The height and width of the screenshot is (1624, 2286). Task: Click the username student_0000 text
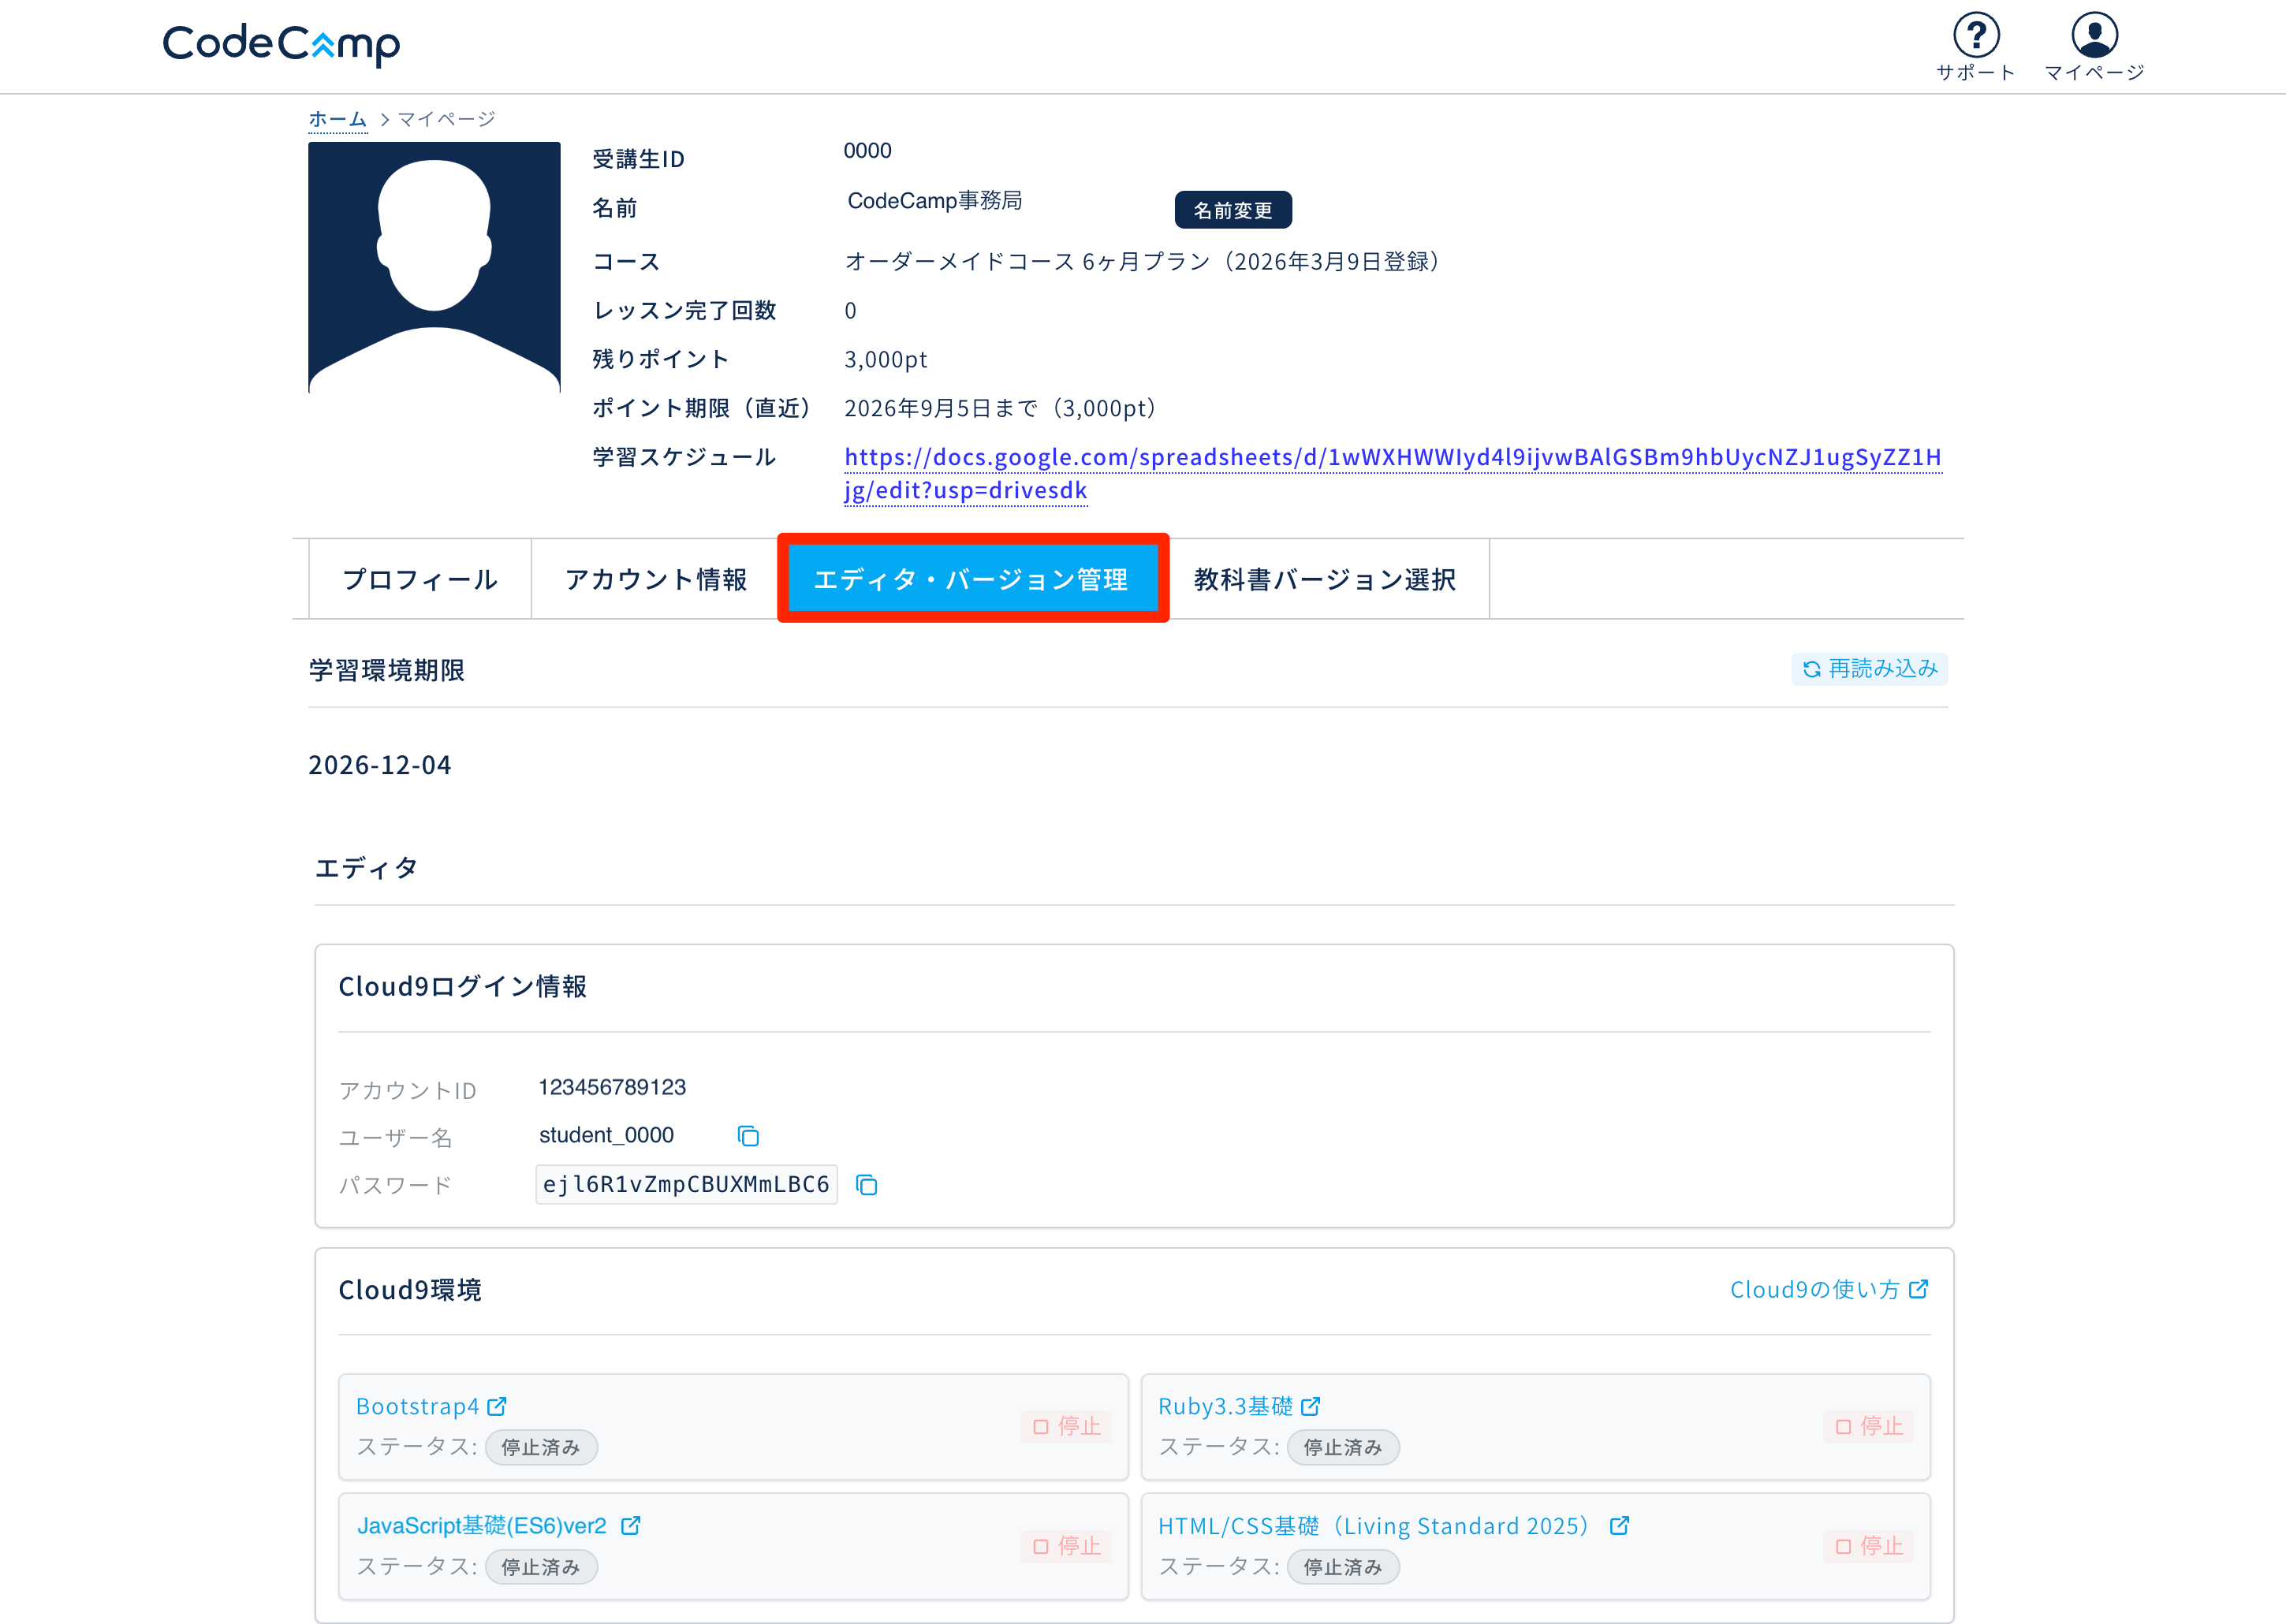point(606,1135)
